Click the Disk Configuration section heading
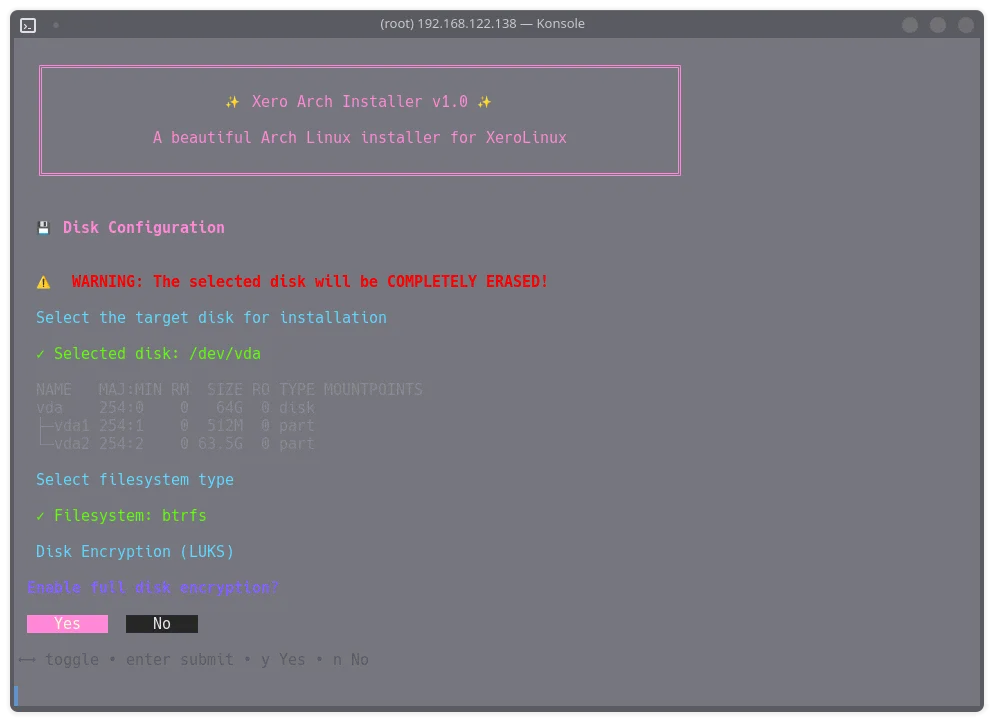The height and width of the screenshot is (722, 994). pyautogui.click(x=143, y=227)
